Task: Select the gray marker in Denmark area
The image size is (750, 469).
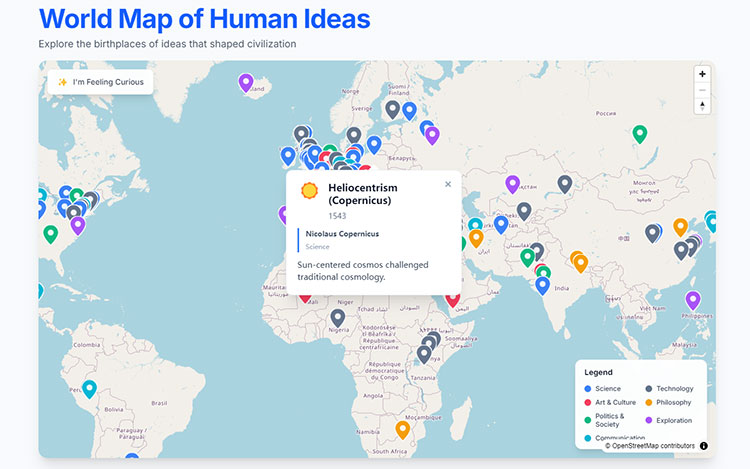Action: tap(354, 136)
